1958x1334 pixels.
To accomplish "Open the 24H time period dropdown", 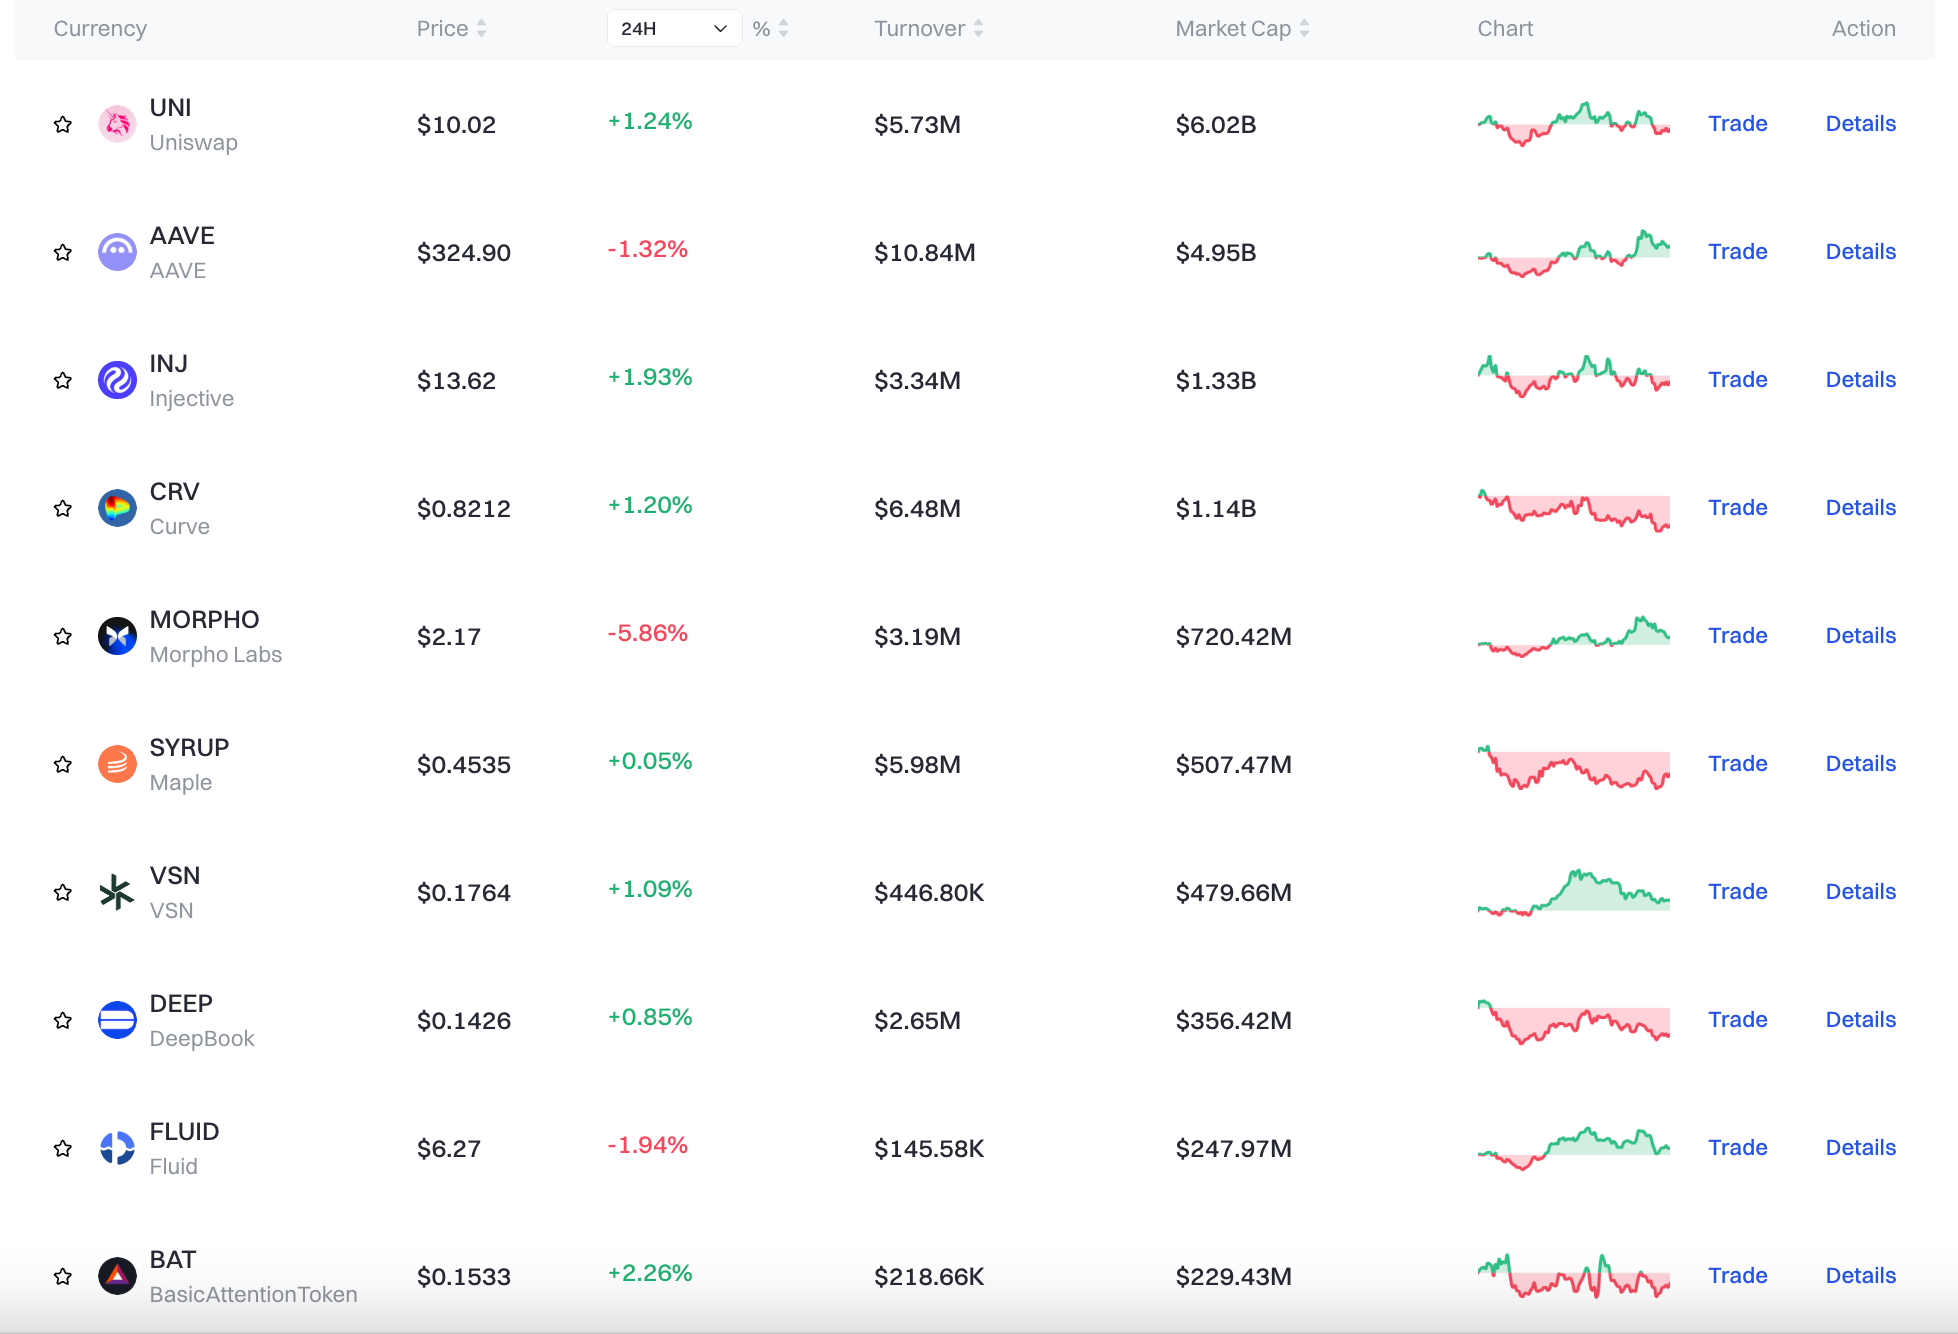I will 674,28.
